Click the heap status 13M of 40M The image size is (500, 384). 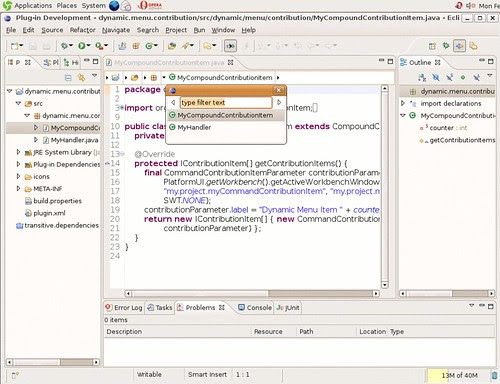(459, 375)
